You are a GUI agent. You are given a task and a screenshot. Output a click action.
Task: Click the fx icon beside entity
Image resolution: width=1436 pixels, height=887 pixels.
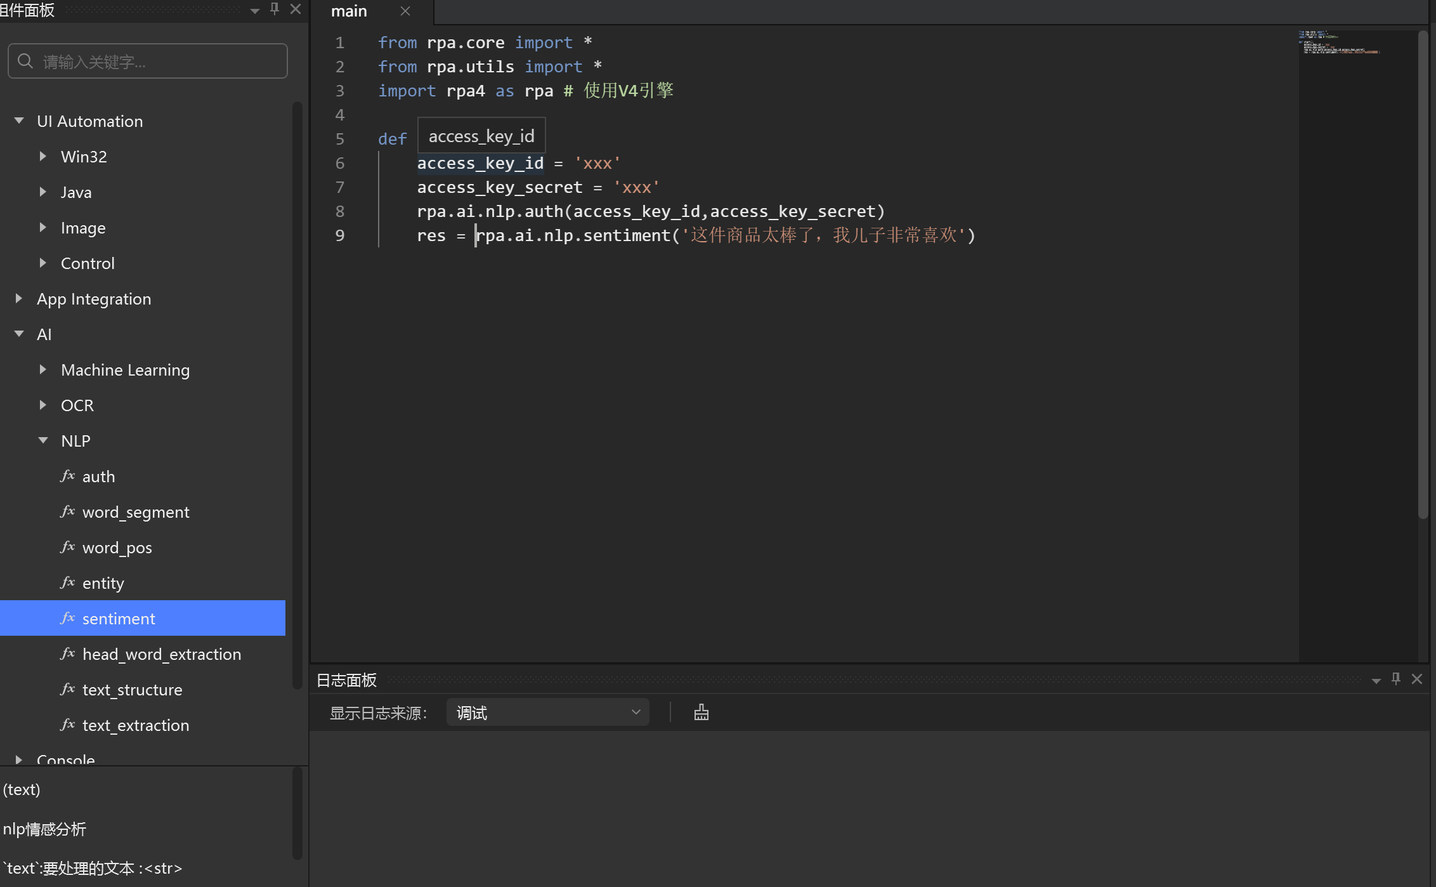coord(67,583)
